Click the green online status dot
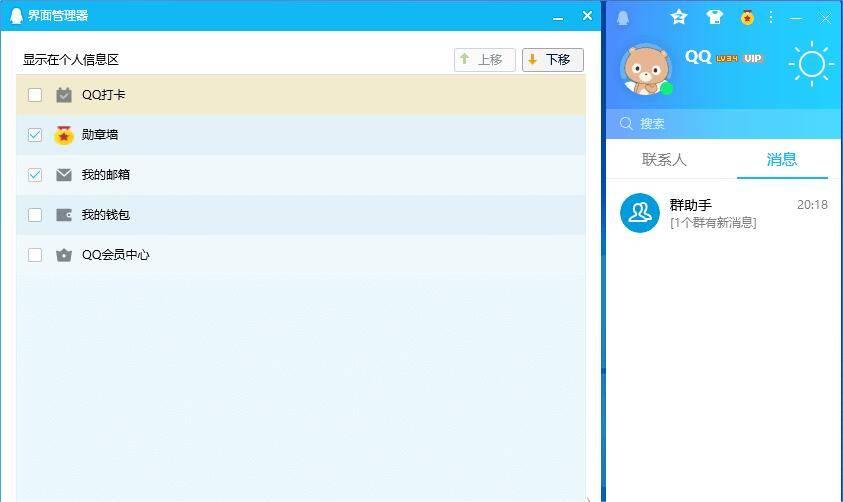Image resolution: width=843 pixels, height=502 pixels. pyautogui.click(x=667, y=88)
